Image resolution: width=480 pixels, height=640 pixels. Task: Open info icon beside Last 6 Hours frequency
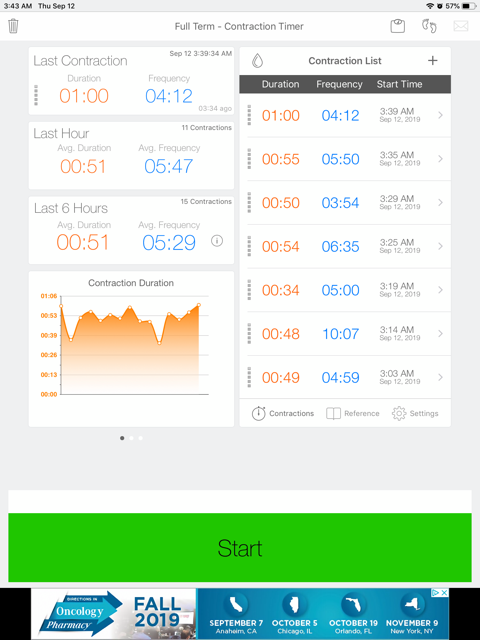pyautogui.click(x=217, y=241)
